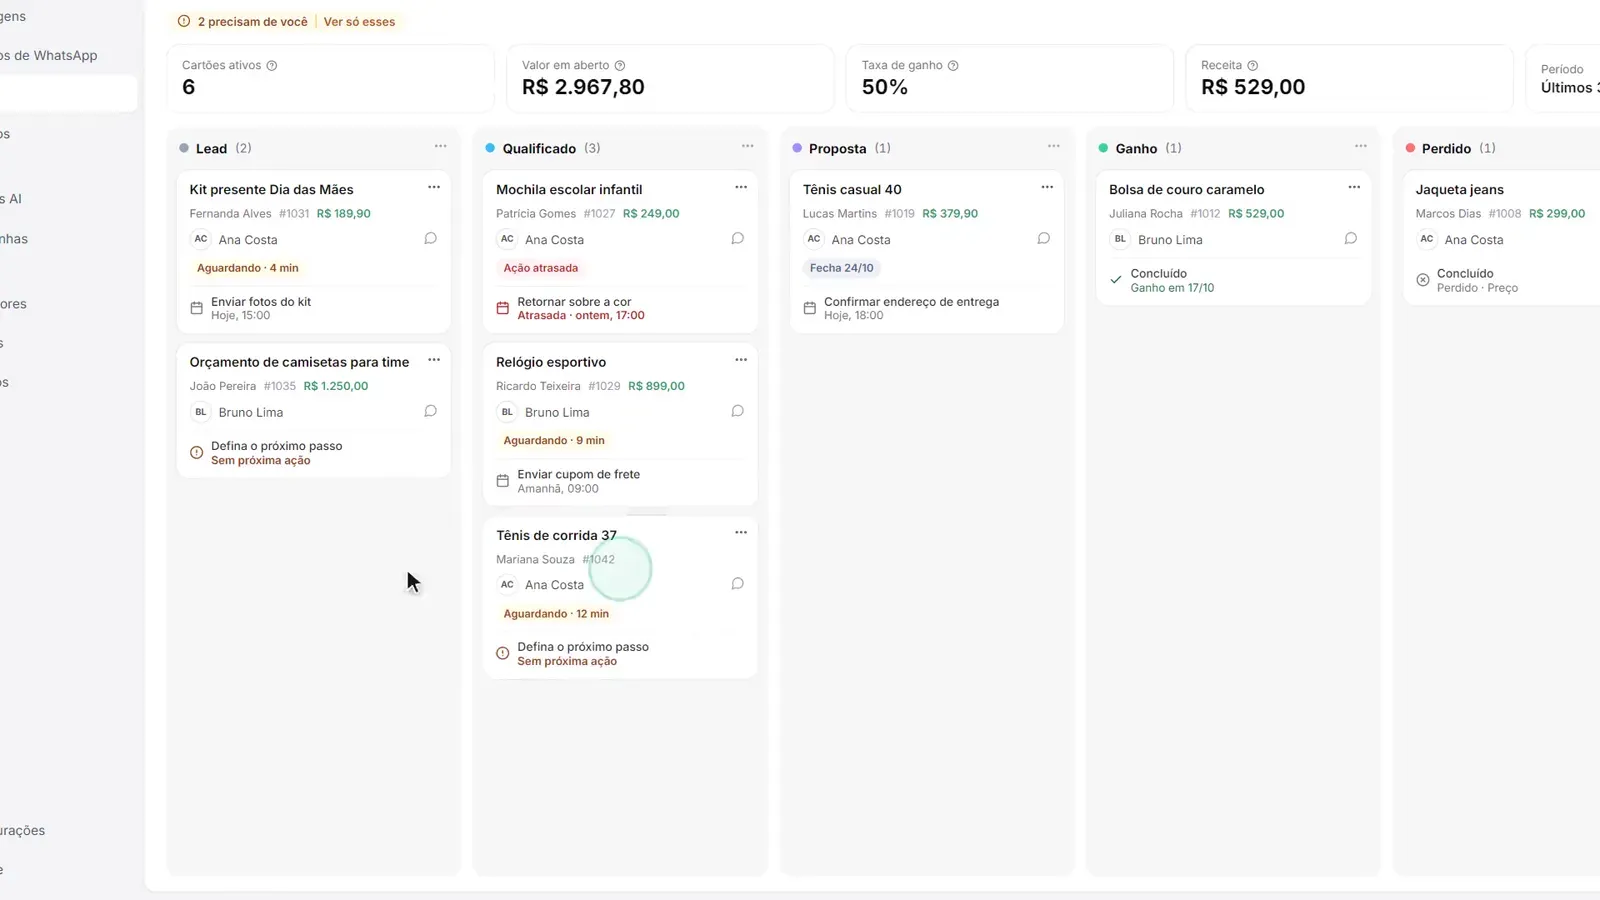Click the Ganho em 17/10 text

coord(1172,288)
